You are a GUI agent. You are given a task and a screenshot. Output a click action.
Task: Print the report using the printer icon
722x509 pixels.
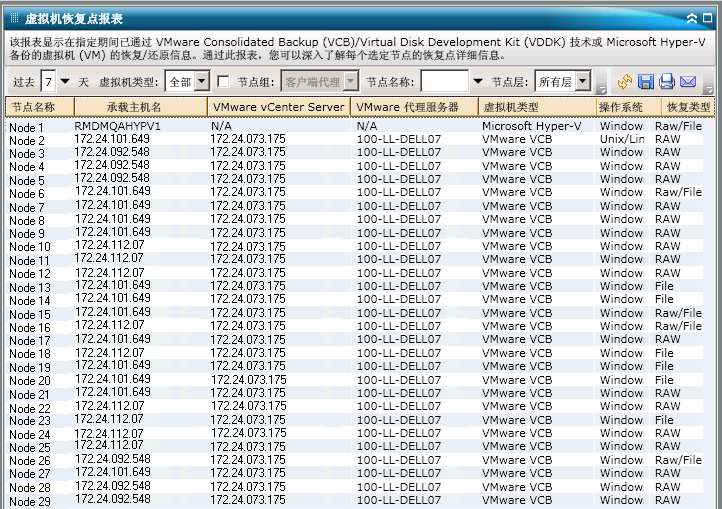tap(667, 82)
